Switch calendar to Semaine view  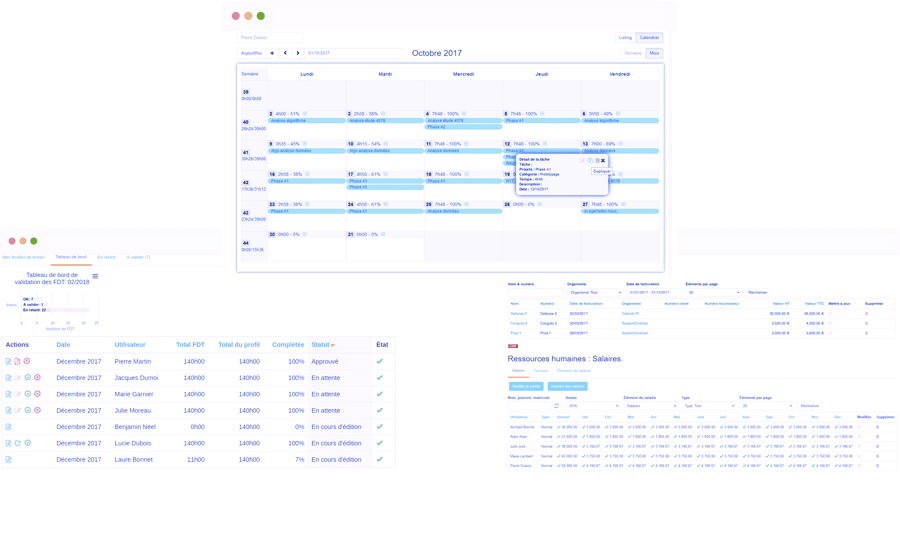[632, 53]
